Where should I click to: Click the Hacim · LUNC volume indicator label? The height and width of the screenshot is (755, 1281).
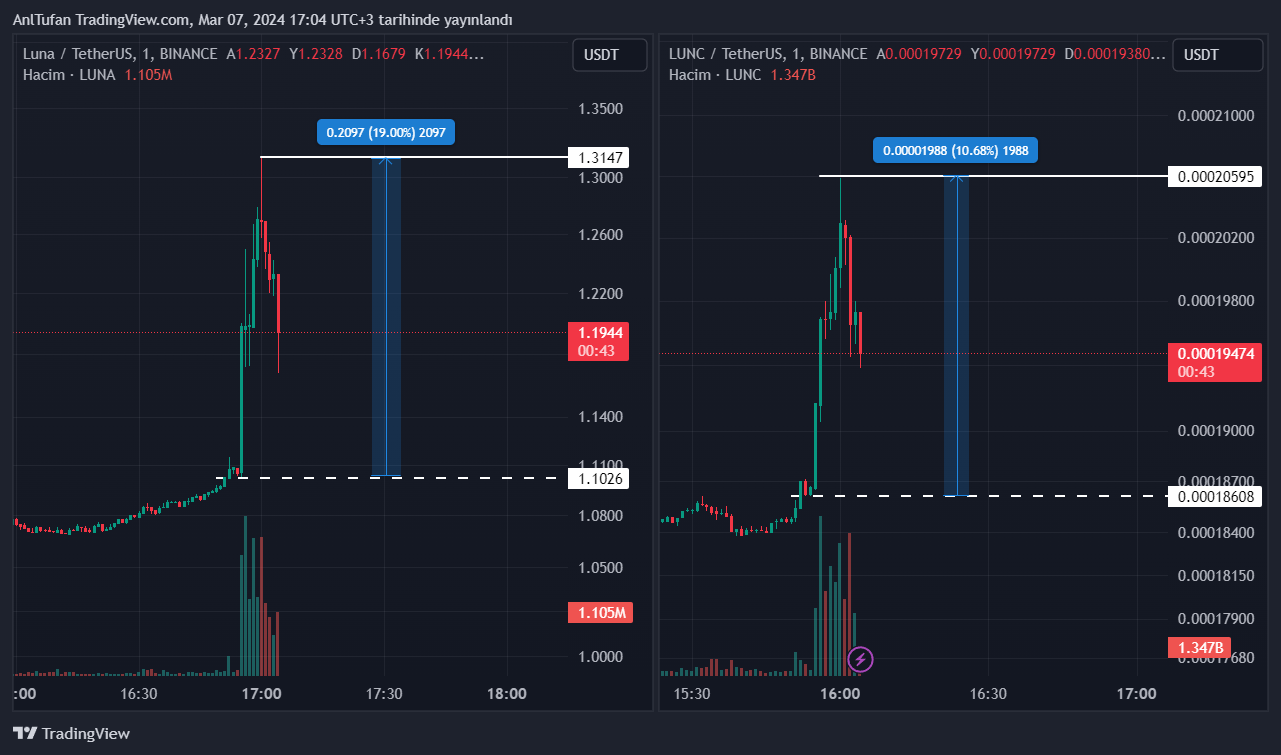pos(715,74)
